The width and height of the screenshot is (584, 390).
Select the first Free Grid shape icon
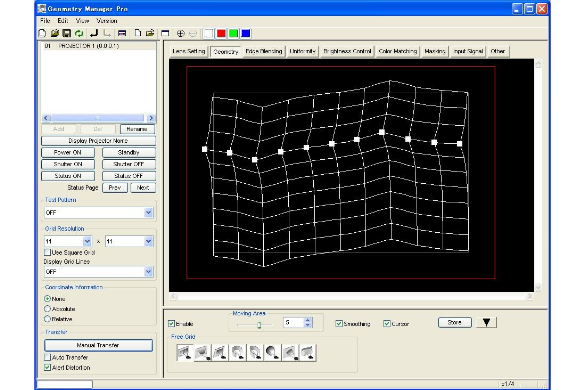click(185, 352)
